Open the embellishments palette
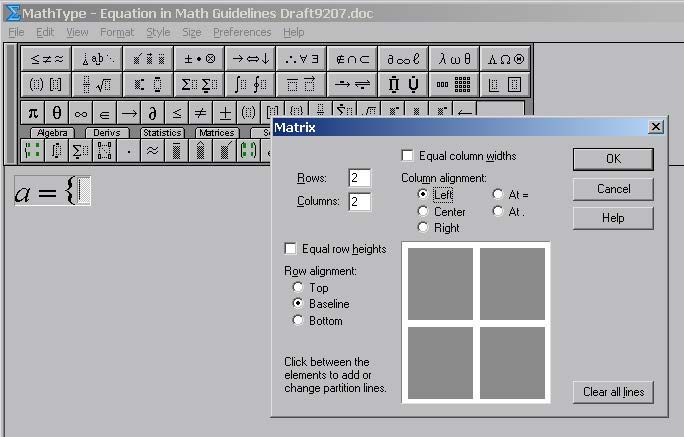 148,59
